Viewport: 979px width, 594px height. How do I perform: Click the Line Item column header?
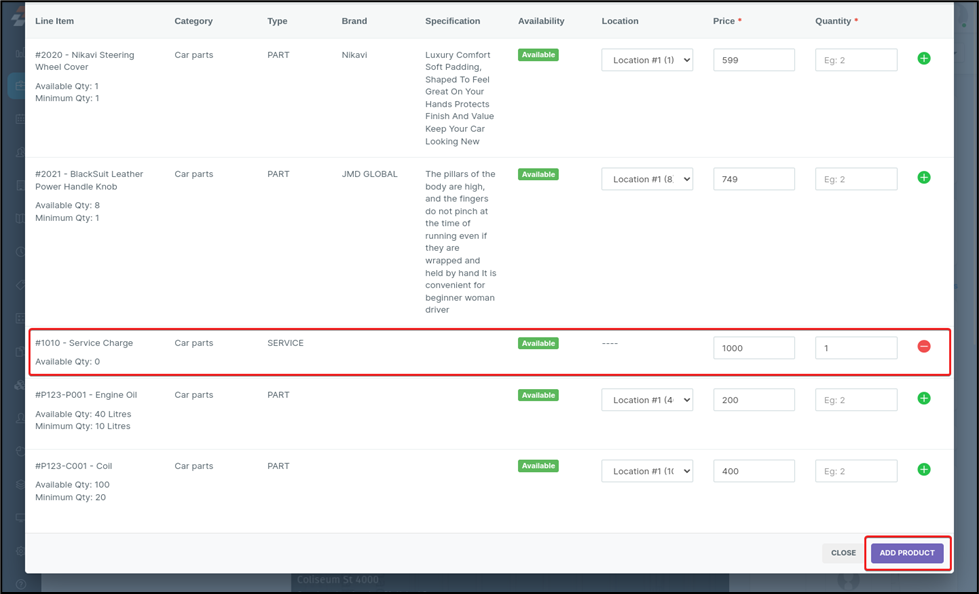[x=54, y=21]
